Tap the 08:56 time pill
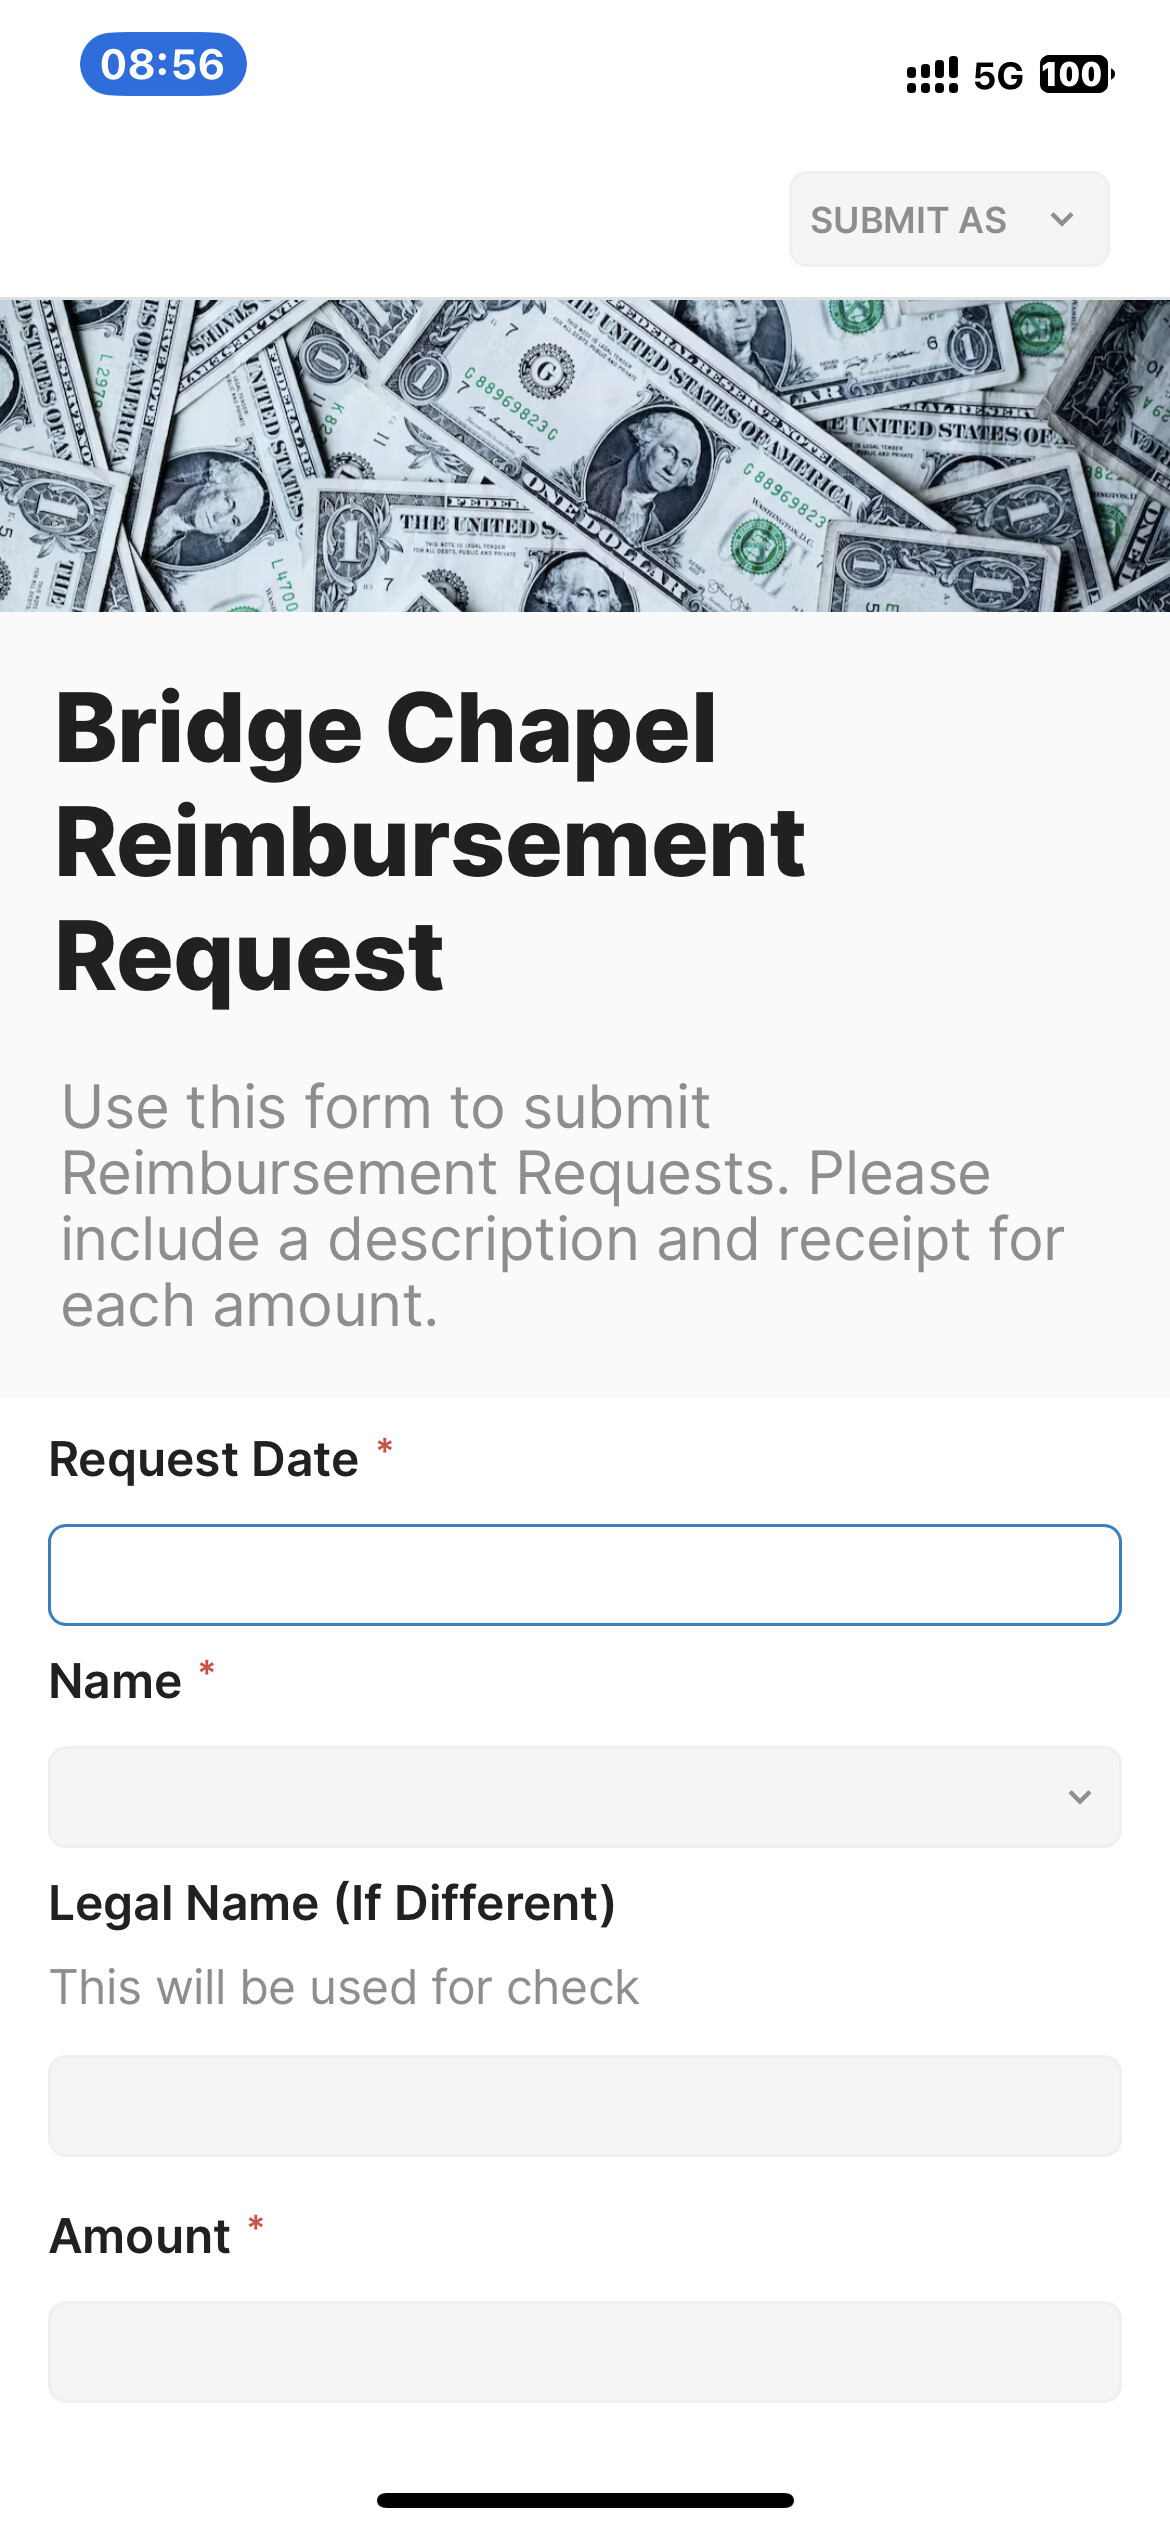1170x2532 pixels. [163, 64]
